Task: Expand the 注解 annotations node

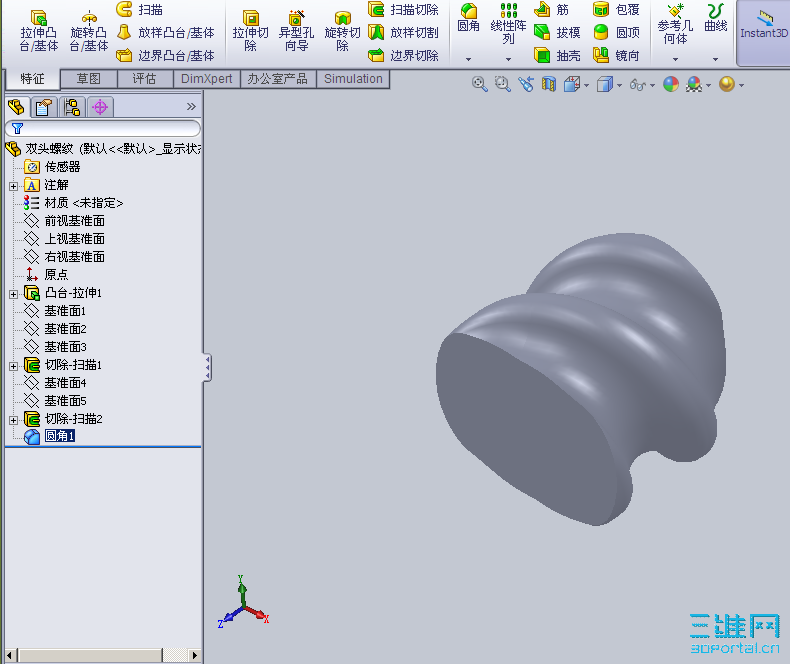Action: pos(14,186)
